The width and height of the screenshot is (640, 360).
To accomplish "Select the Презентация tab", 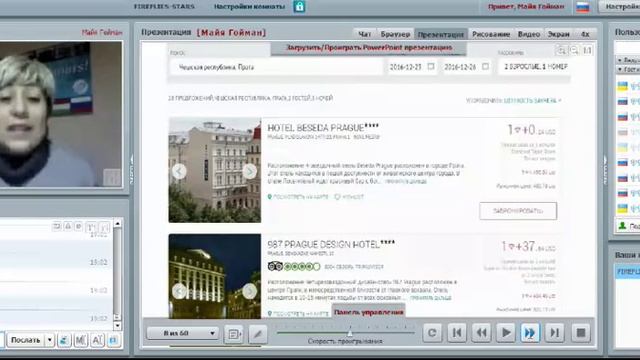I will pyautogui.click(x=441, y=34).
